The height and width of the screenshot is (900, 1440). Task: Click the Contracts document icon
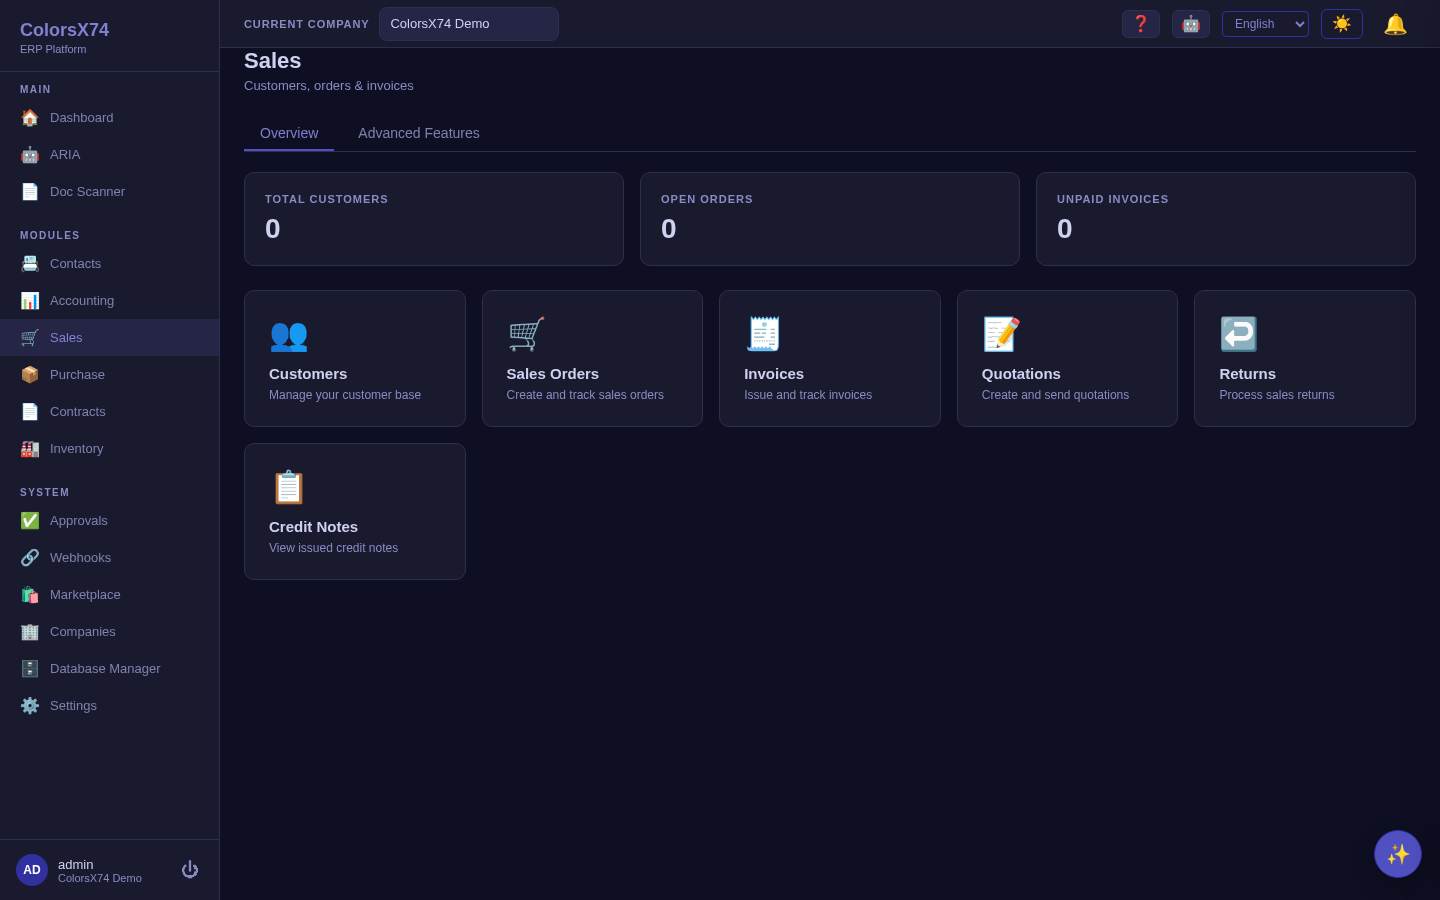coord(30,412)
